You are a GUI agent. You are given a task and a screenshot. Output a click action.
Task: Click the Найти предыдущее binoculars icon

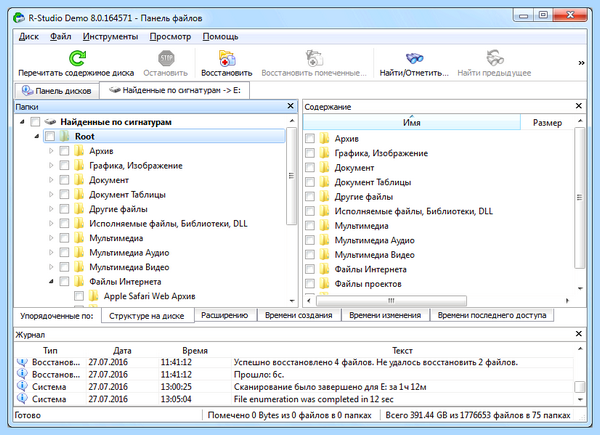[x=495, y=58]
